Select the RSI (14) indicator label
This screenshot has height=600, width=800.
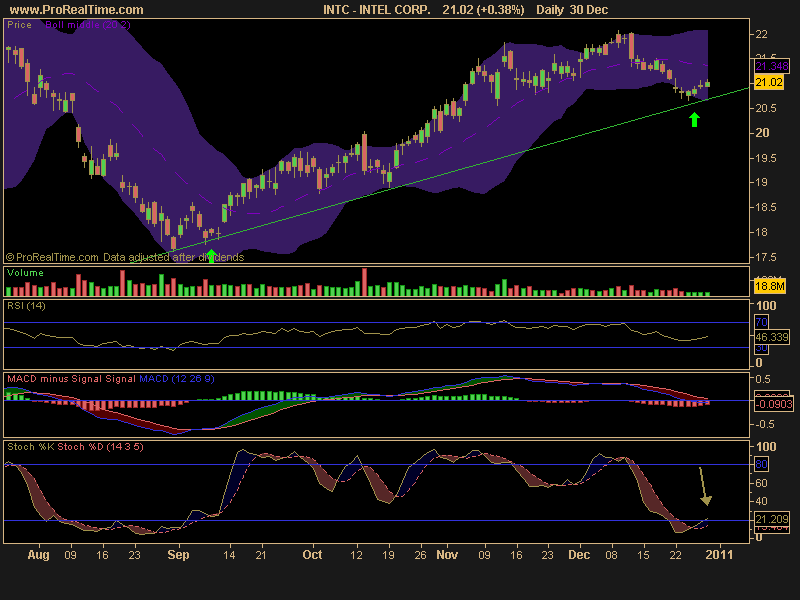(x=26, y=306)
